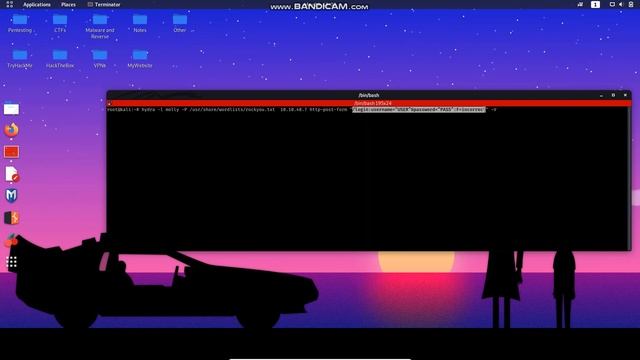Close the /bin/bash terminal window
This screenshot has width=640, height=360.
pos(625,95)
